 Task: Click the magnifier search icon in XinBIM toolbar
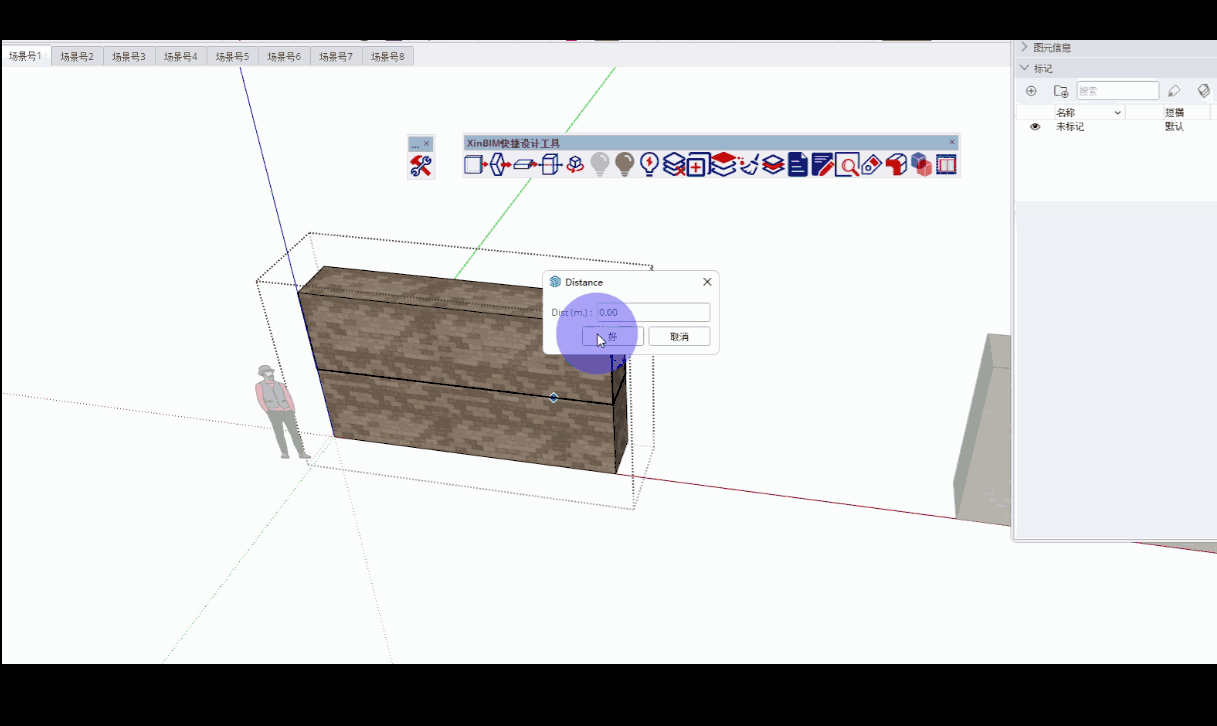coord(847,165)
